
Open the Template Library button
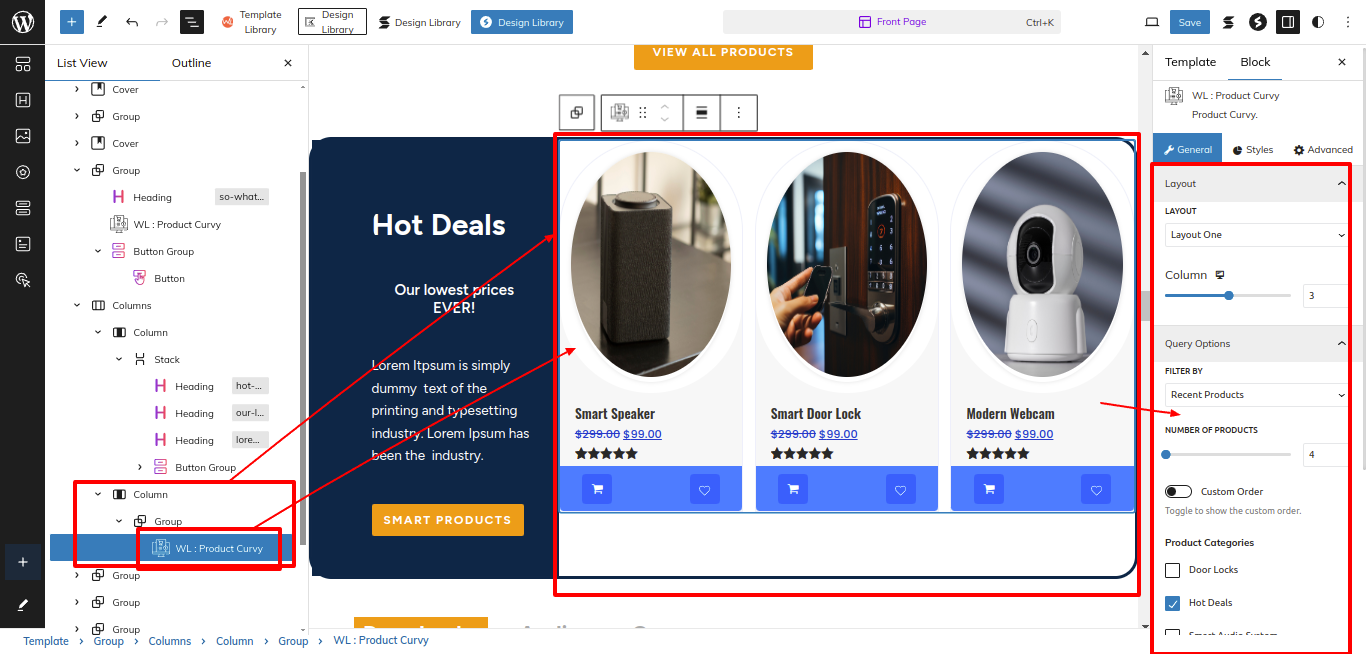251,22
